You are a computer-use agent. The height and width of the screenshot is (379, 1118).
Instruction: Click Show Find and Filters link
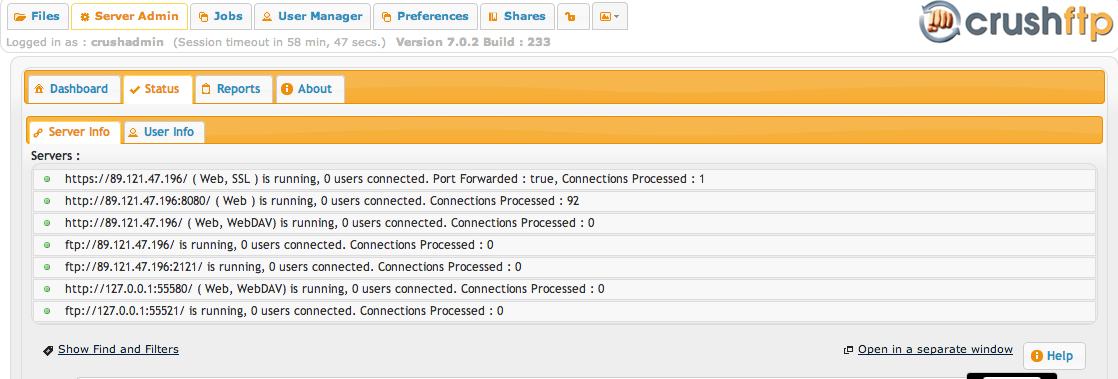point(118,349)
